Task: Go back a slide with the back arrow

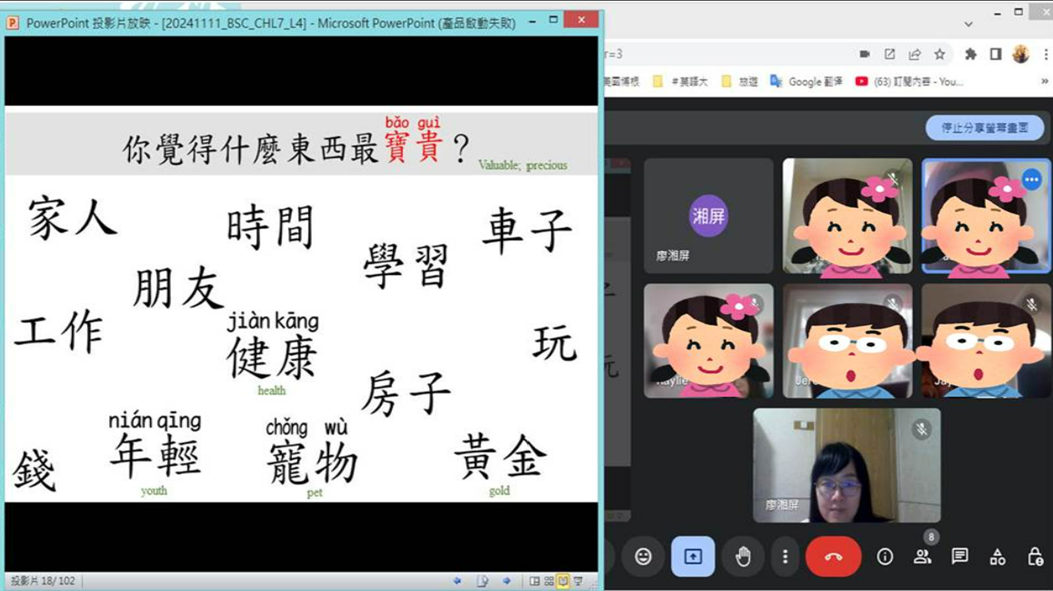Action: (x=458, y=579)
